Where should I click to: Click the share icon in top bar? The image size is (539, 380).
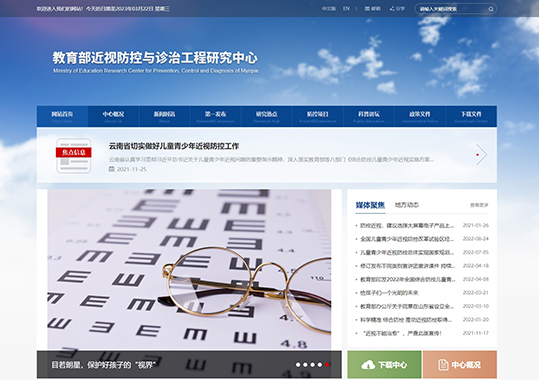pyautogui.click(x=392, y=9)
